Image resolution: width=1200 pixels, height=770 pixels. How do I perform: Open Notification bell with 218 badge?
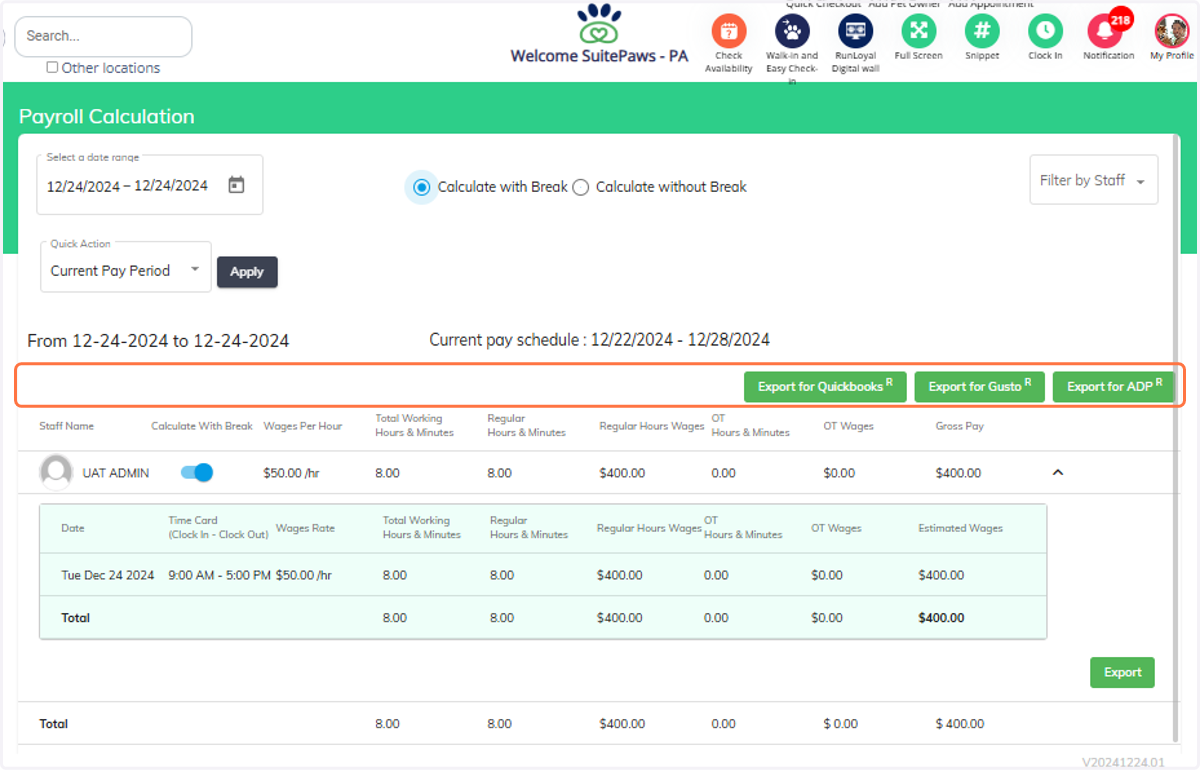pyautogui.click(x=1106, y=31)
